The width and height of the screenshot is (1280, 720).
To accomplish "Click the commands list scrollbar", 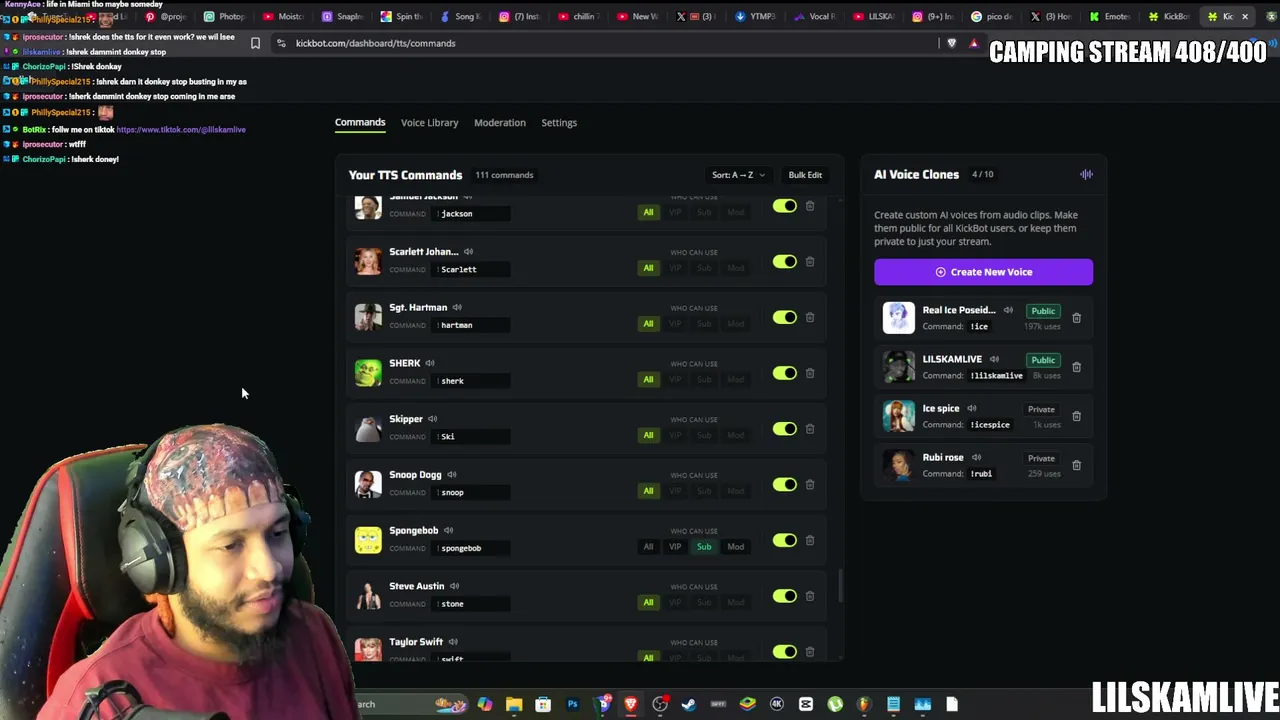I will (x=841, y=585).
